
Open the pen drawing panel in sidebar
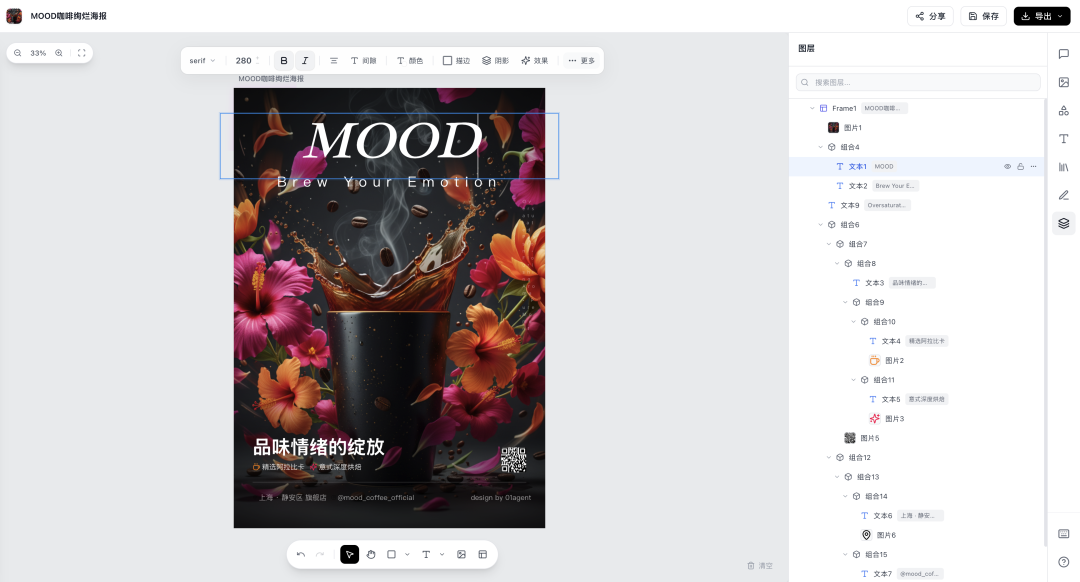[x=1063, y=195]
